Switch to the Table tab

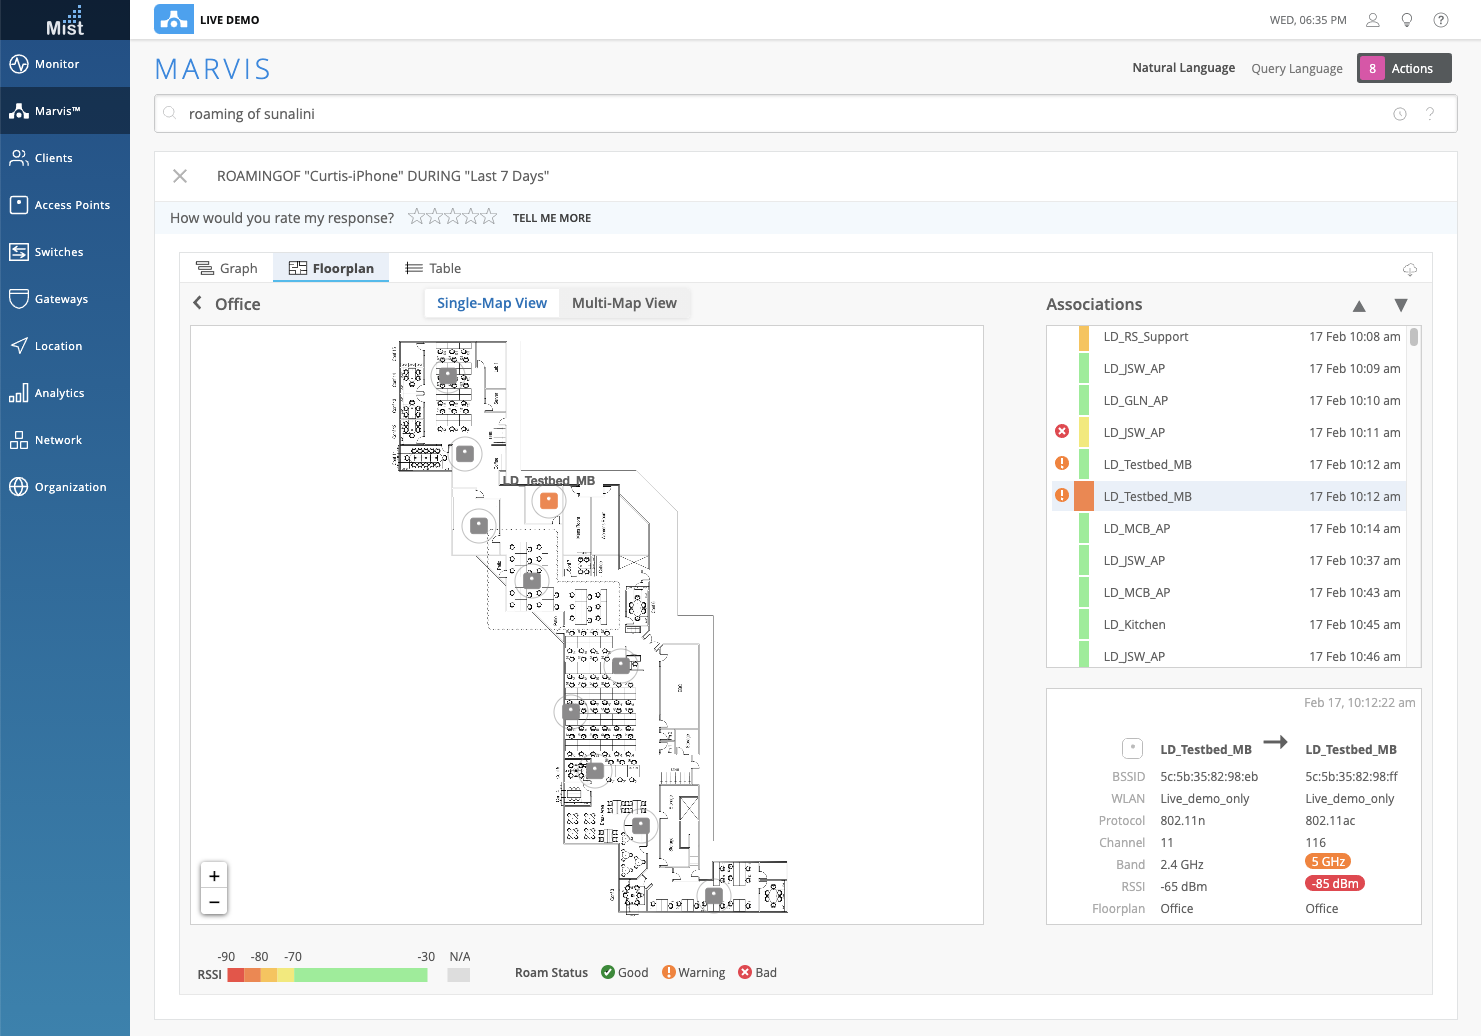(433, 268)
